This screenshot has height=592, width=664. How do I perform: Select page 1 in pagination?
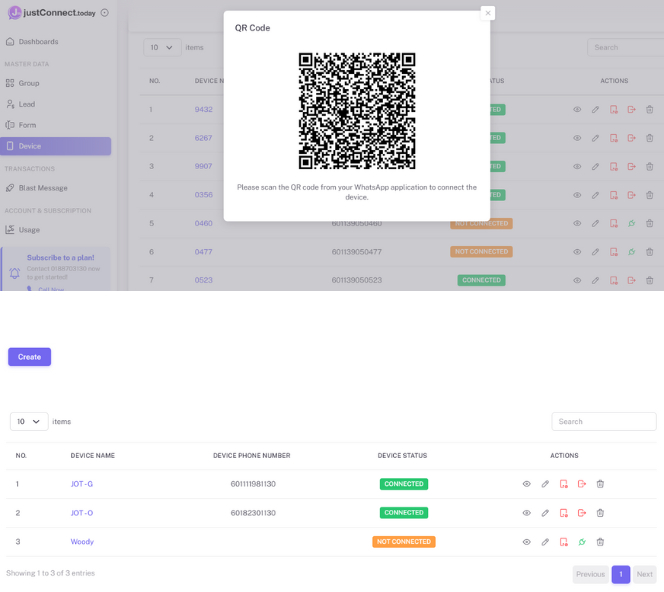621,575
